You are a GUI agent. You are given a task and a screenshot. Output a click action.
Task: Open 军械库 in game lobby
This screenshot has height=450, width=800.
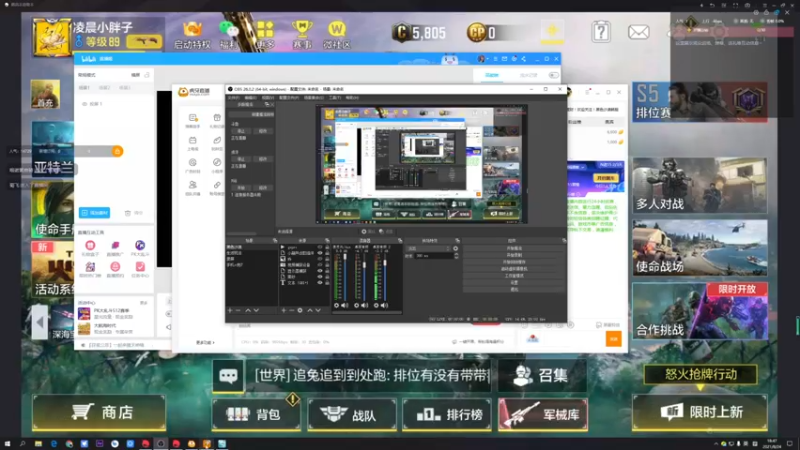(x=543, y=414)
